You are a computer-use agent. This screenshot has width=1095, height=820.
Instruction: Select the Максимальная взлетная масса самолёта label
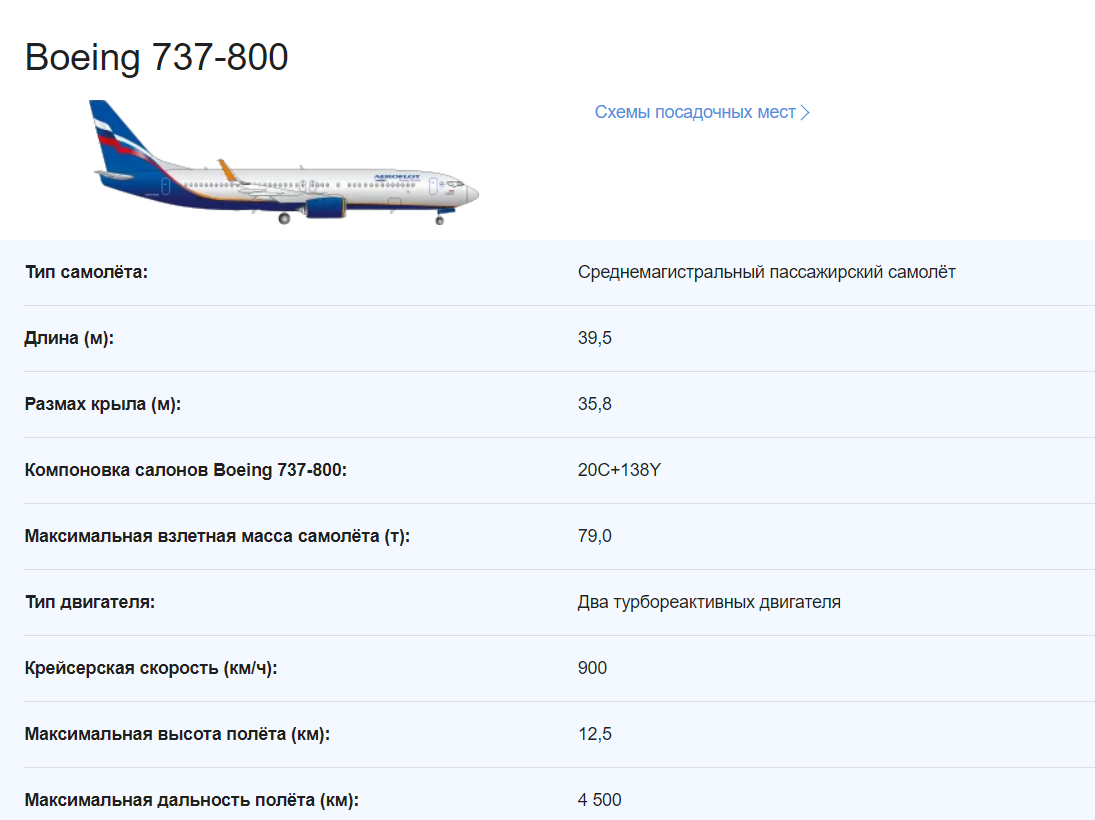[217, 536]
